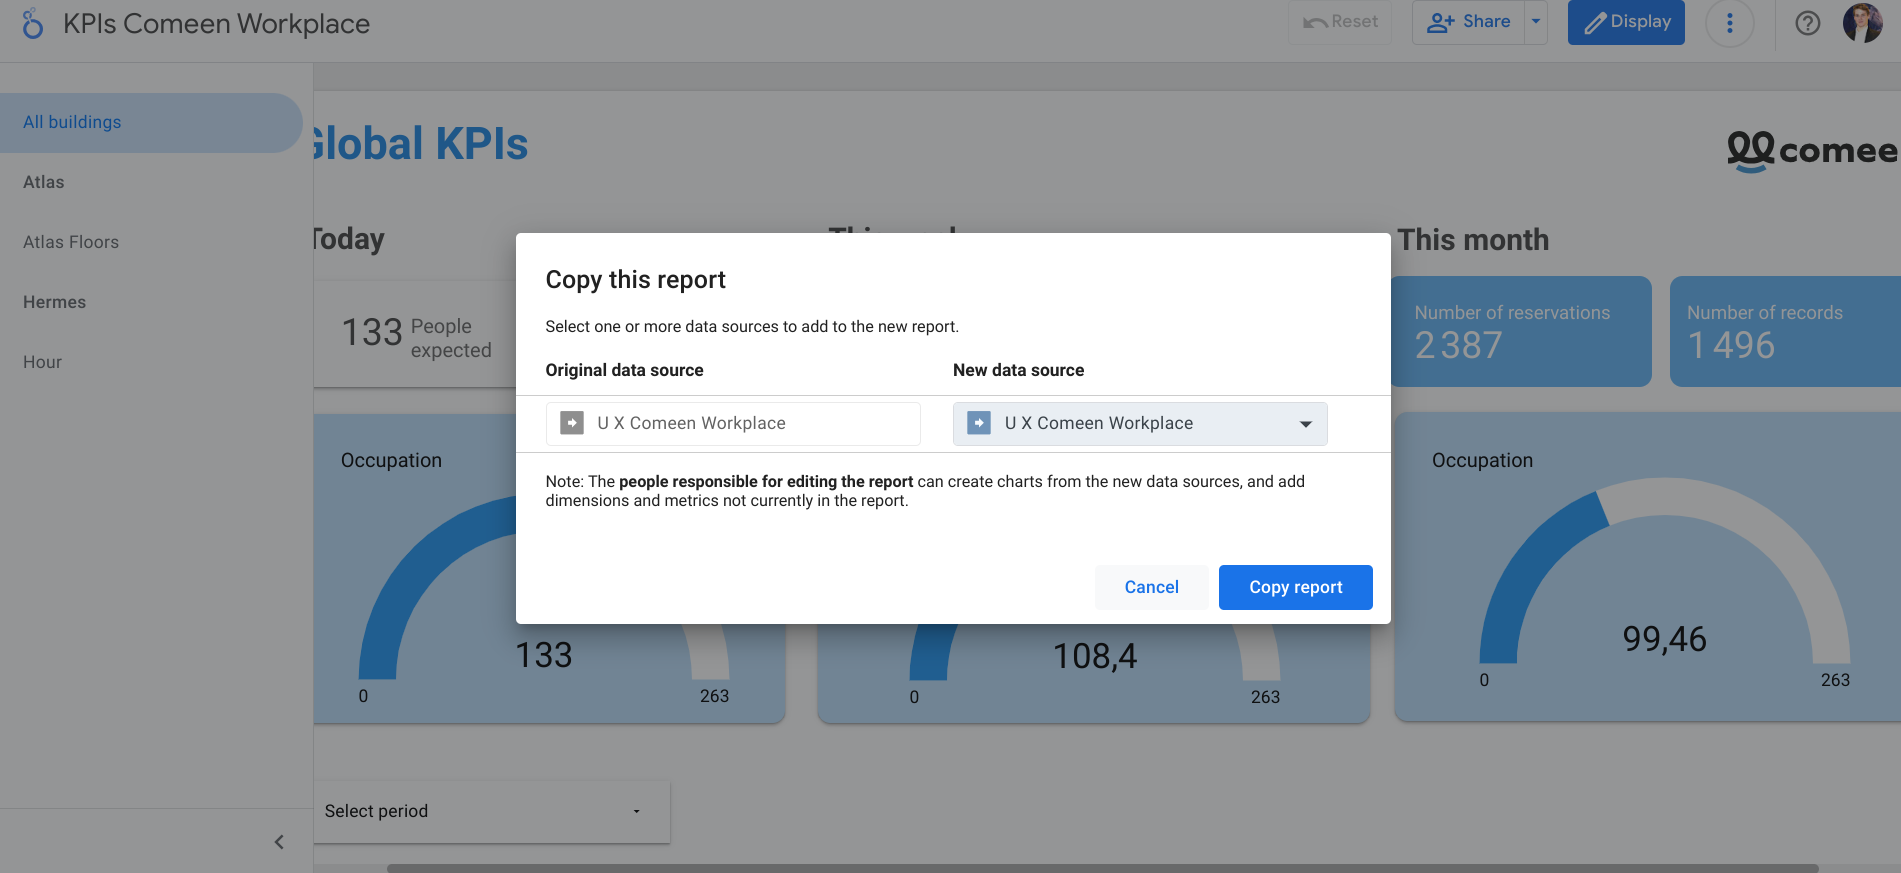Go to the Atlas Floors page
Viewport: 1901px width, 873px height.
pos(71,242)
